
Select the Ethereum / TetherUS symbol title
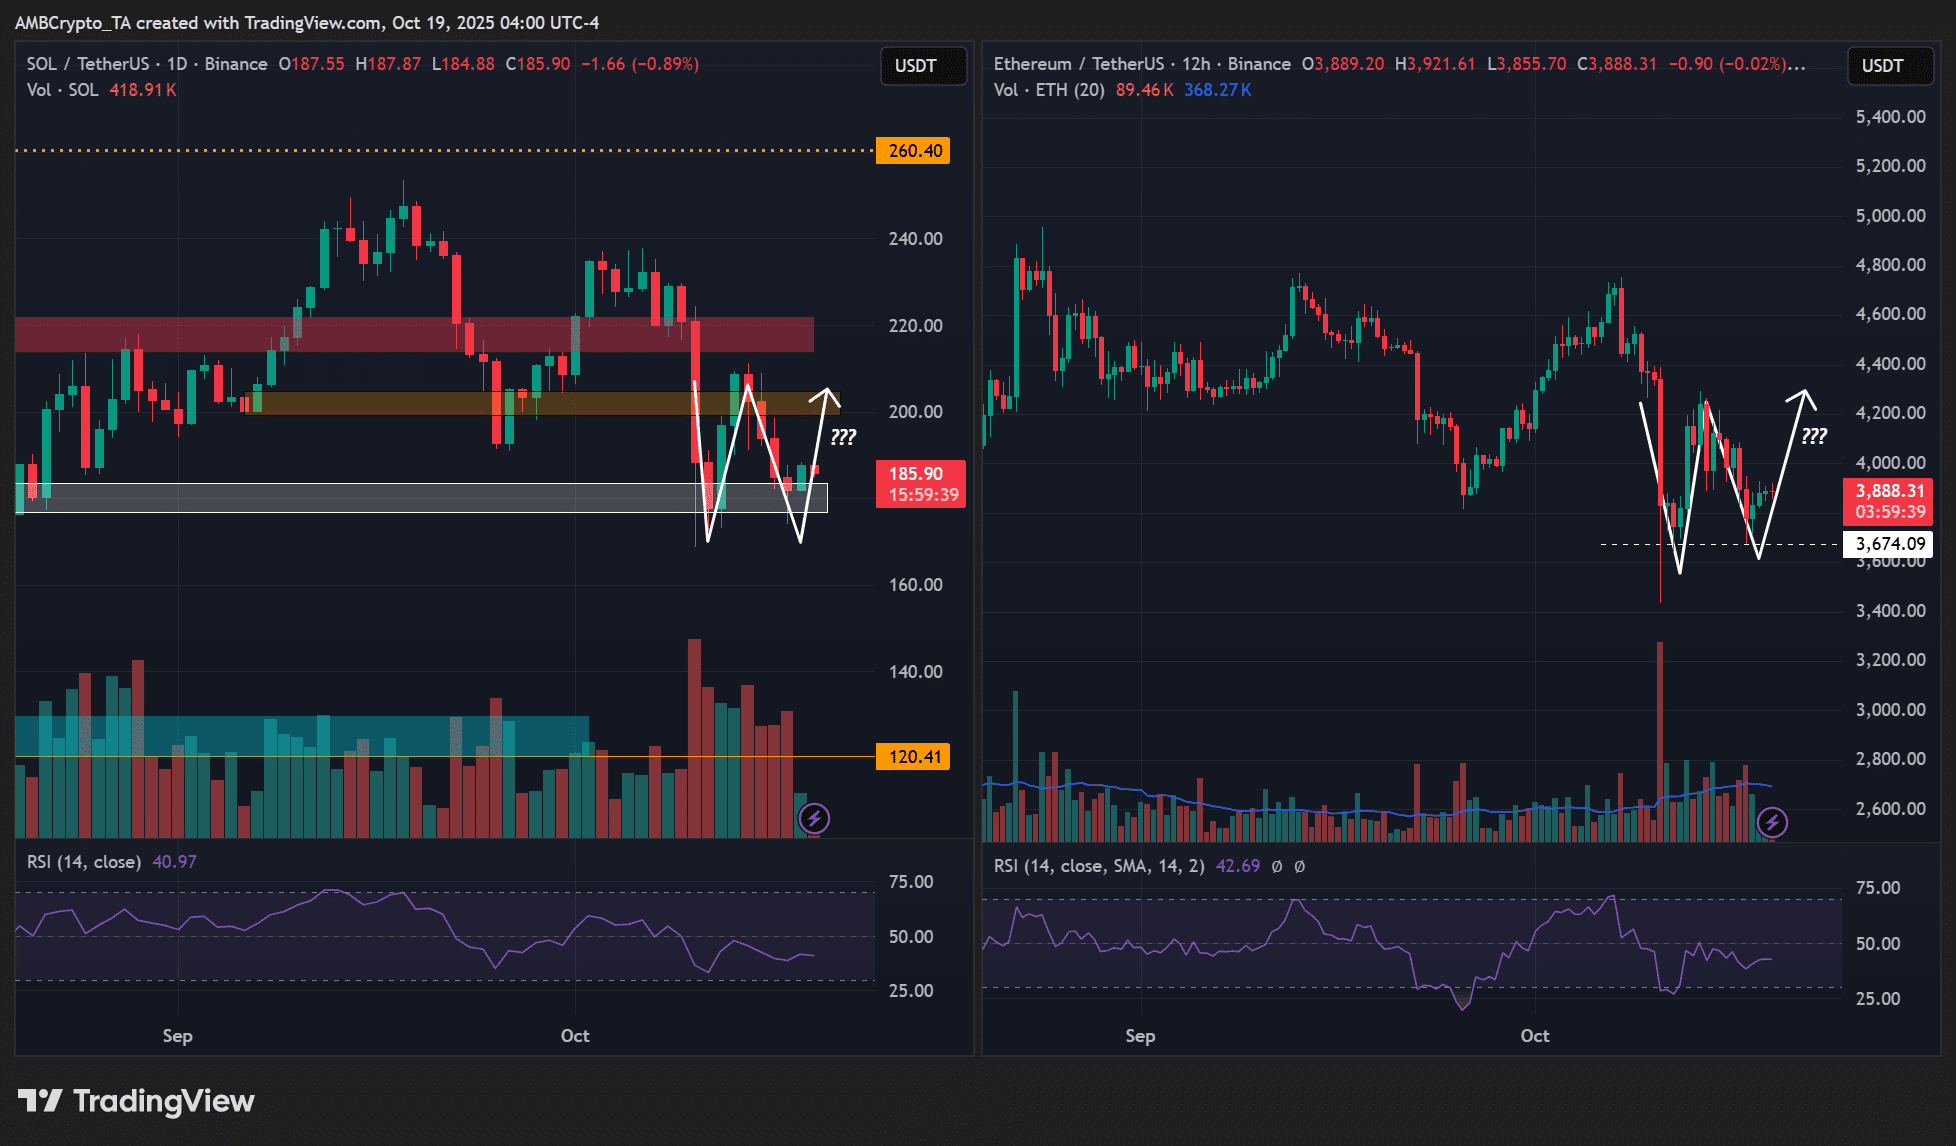coord(1078,64)
